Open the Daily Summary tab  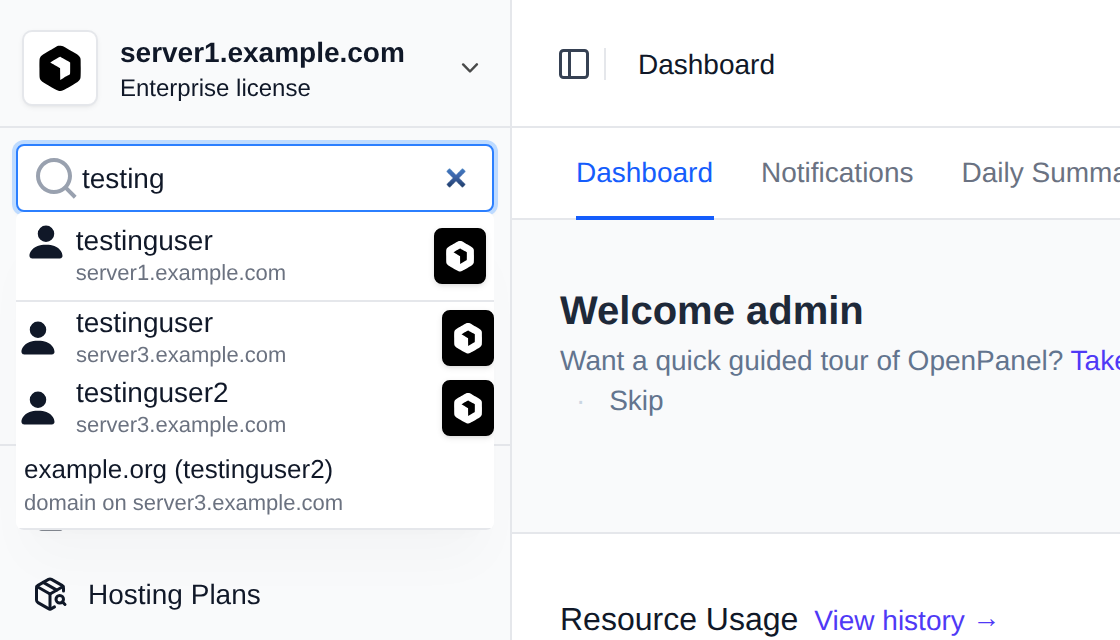(x=1041, y=173)
